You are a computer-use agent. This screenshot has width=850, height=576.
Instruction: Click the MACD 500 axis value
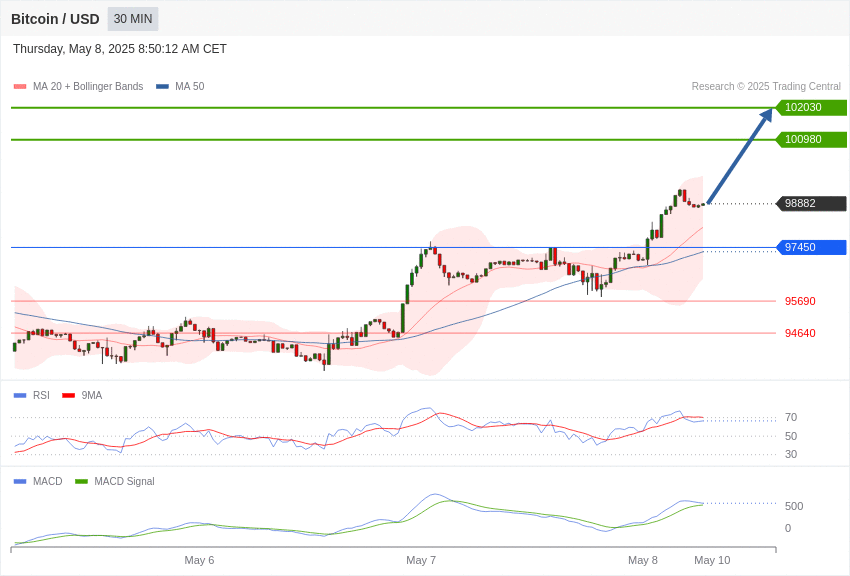pyautogui.click(x=794, y=506)
